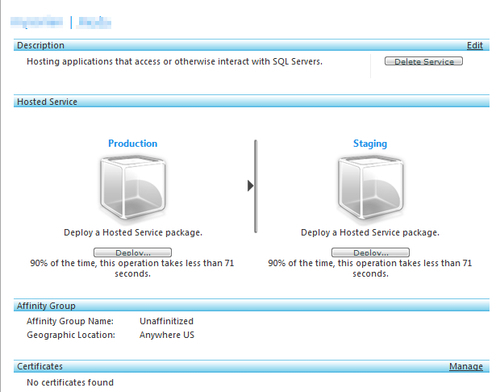This screenshot has height=392, width=500.
Task: Select the Affinity Group section header
Action: coord(251,305)
